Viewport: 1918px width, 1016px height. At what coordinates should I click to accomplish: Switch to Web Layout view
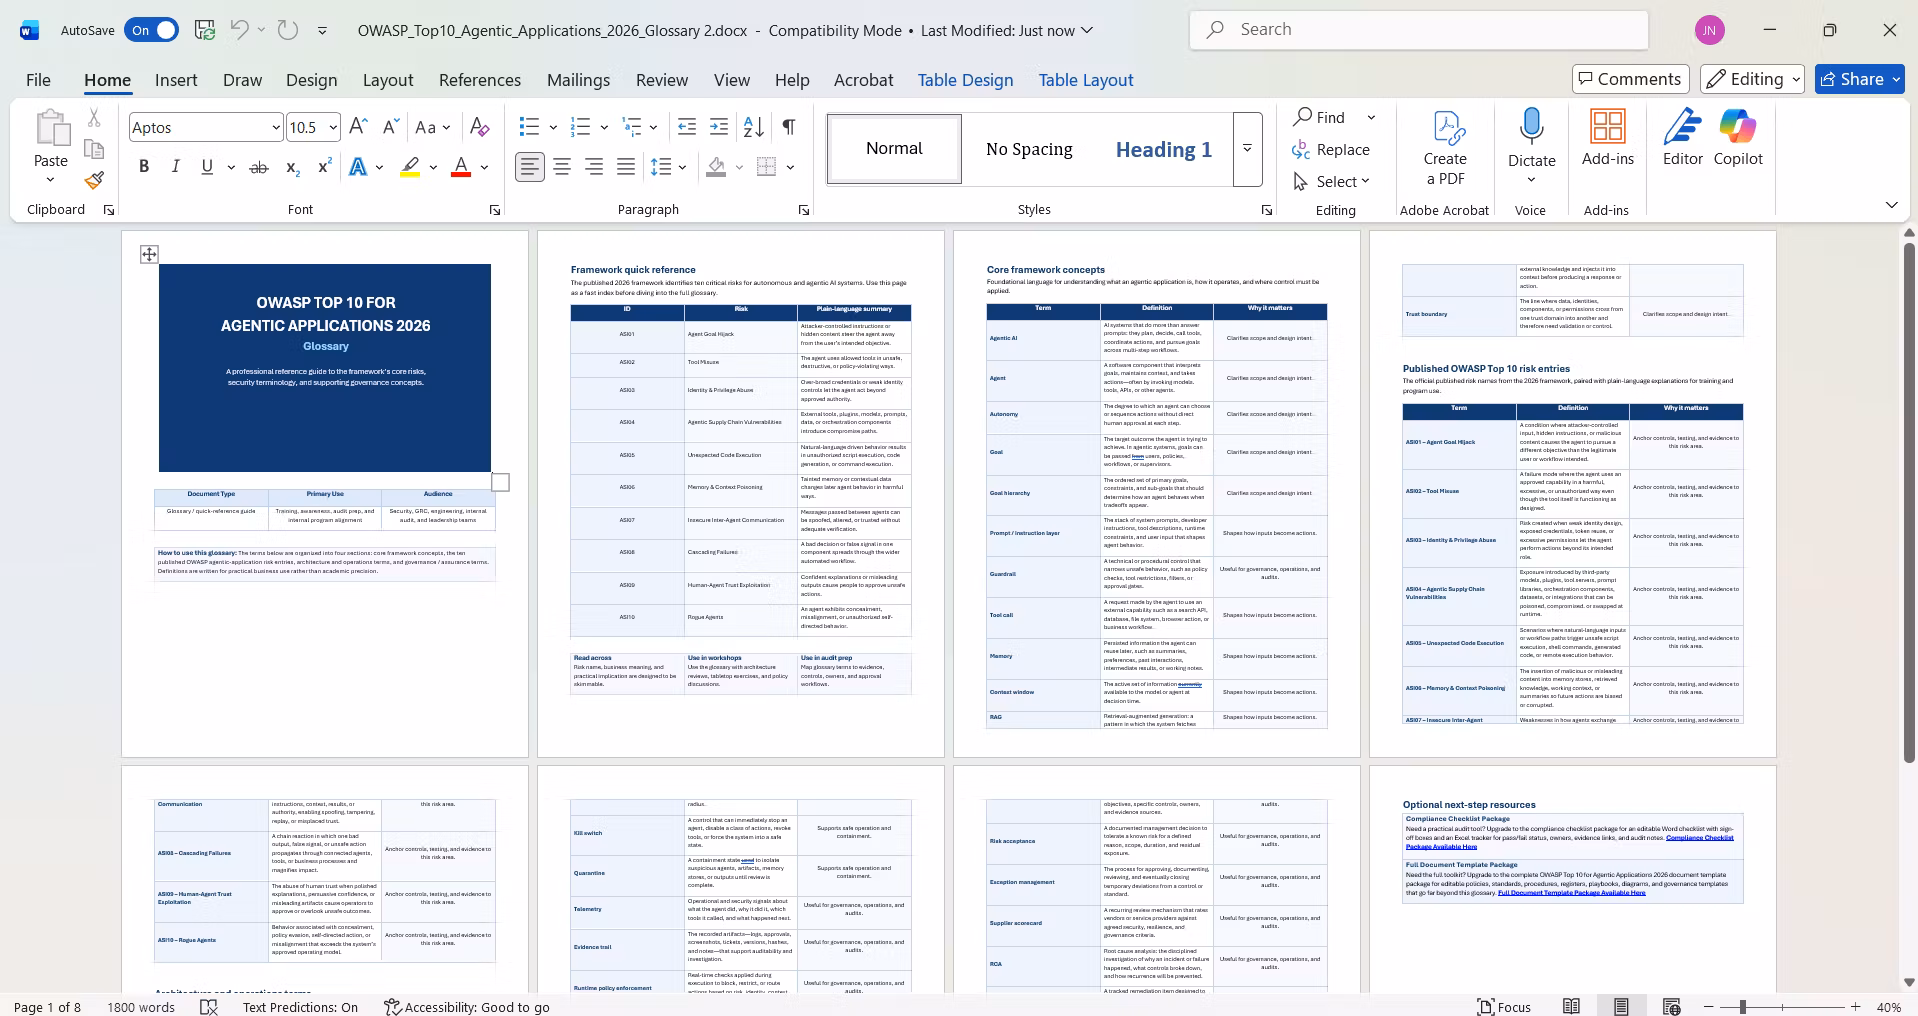point(1671,1007)
